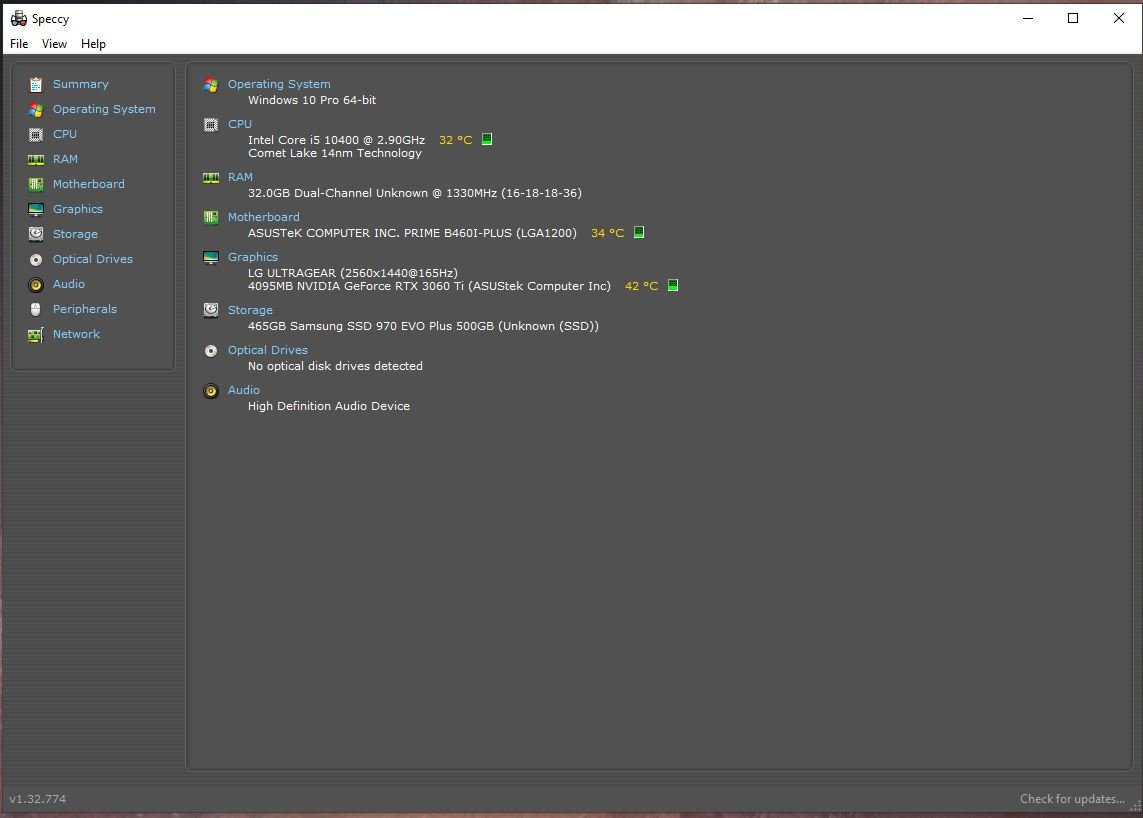
Task: Click the ASUSTeK PRIME B460I-PLUS motherboard line
Action: pyautogui.click(x=412, y=233)
